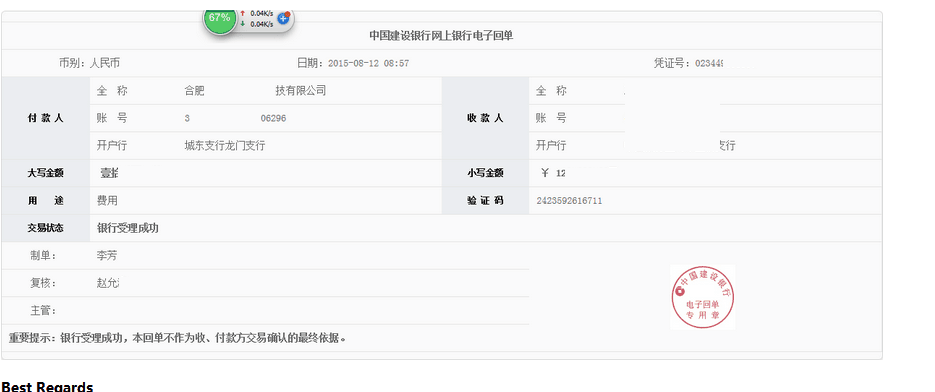Click the 验证码 label
Image resolution: width=935 pixels, height=392 pixels.
click(x=485, y=200)
